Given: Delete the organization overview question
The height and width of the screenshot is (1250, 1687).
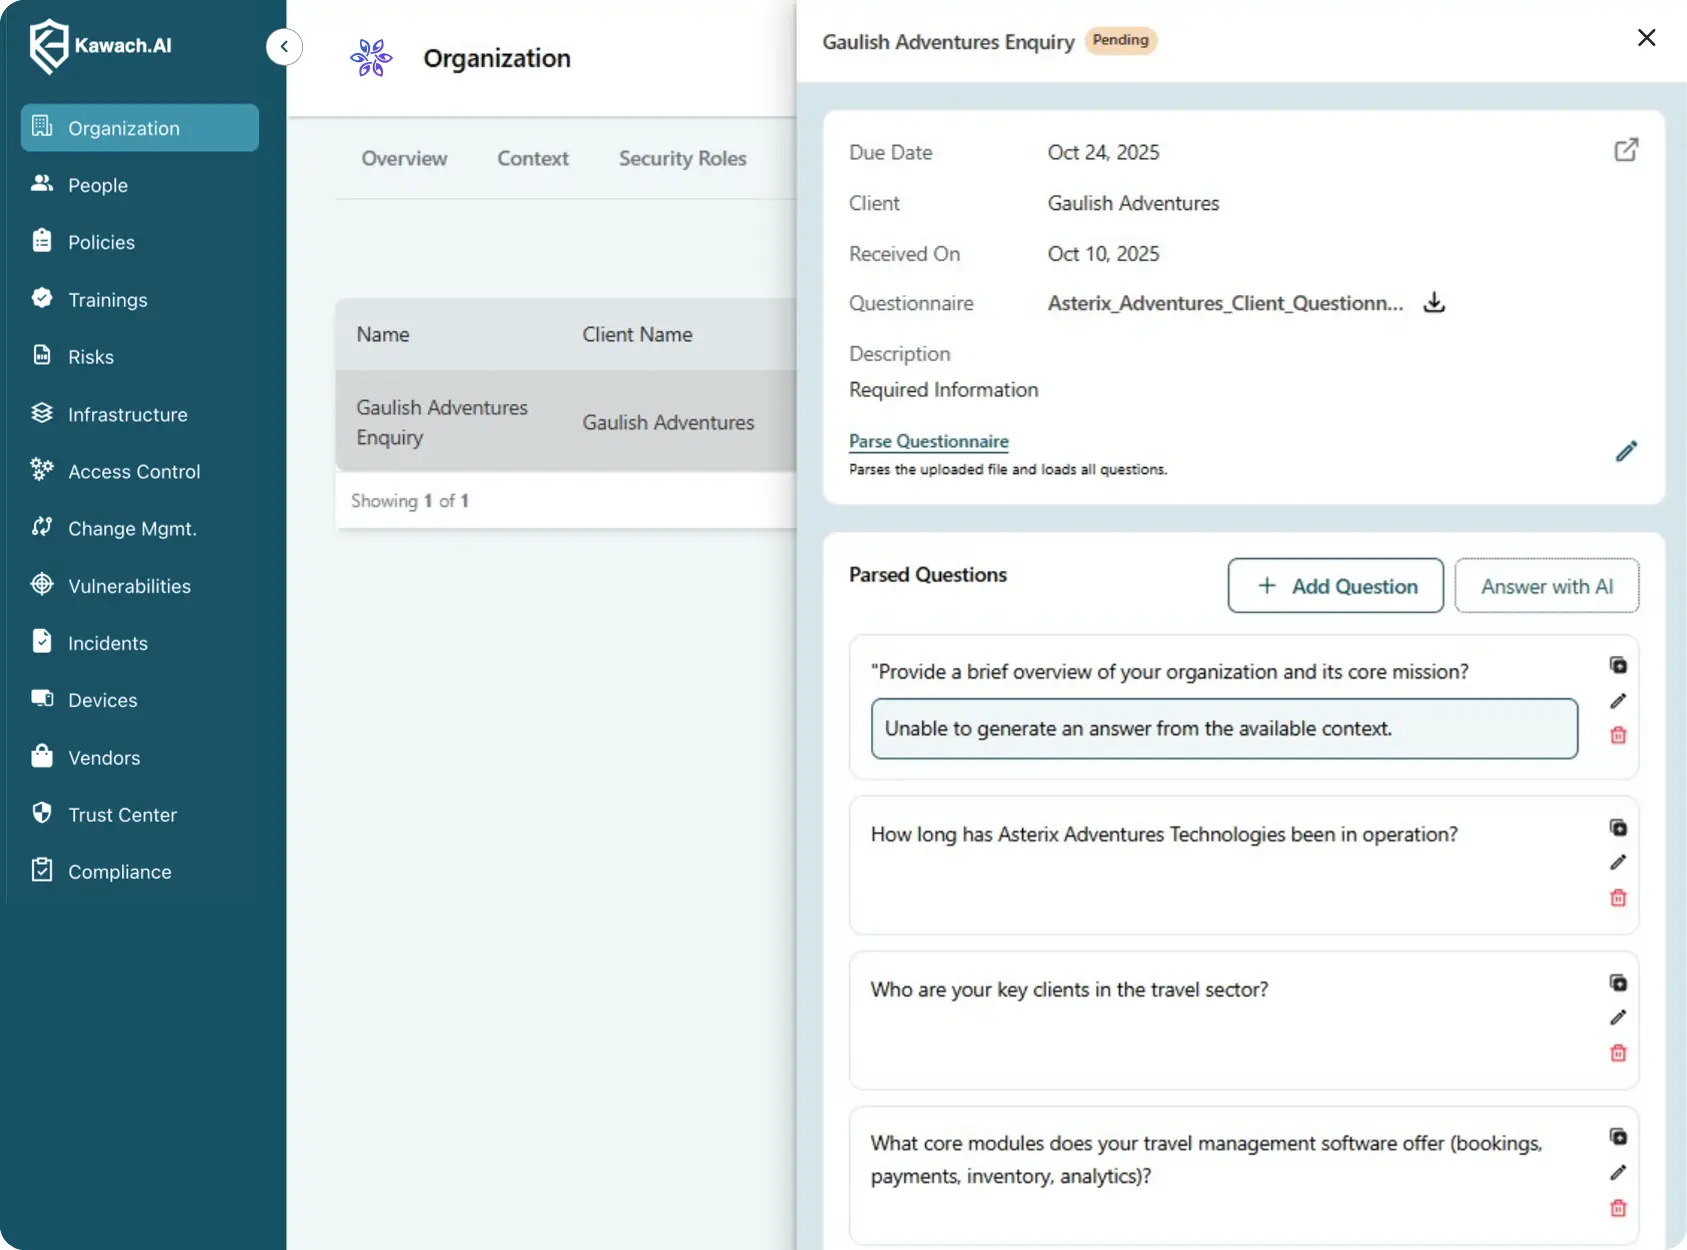Looking at the screenshot, I should [x=1618, y=736].
